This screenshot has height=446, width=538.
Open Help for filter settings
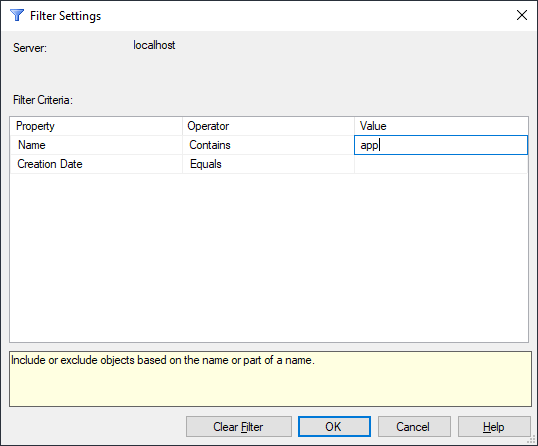pos(494,426)
